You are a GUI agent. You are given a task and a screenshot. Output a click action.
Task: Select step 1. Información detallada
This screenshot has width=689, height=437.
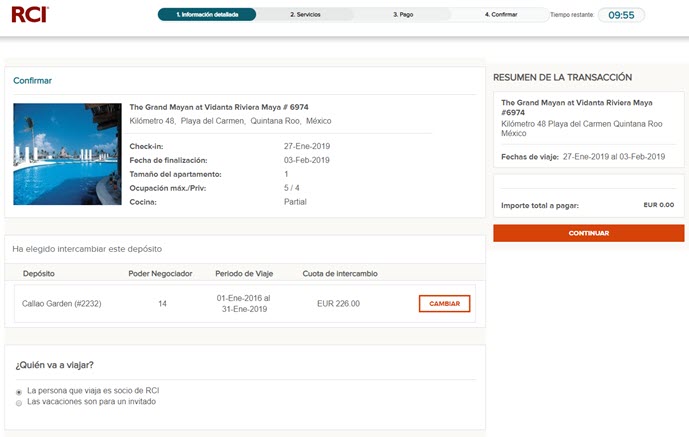[207, 14]
